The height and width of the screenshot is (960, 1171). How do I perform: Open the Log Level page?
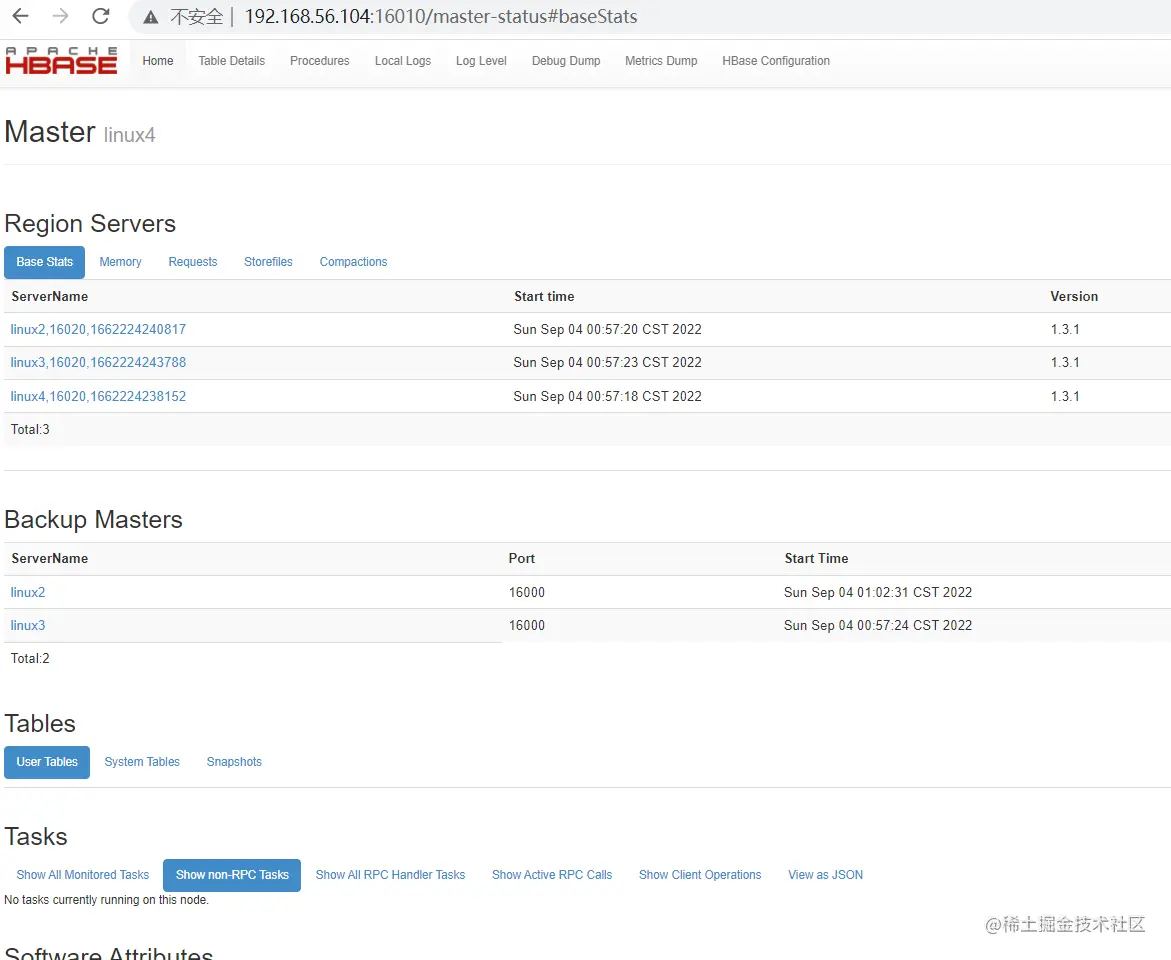point(481,61)
